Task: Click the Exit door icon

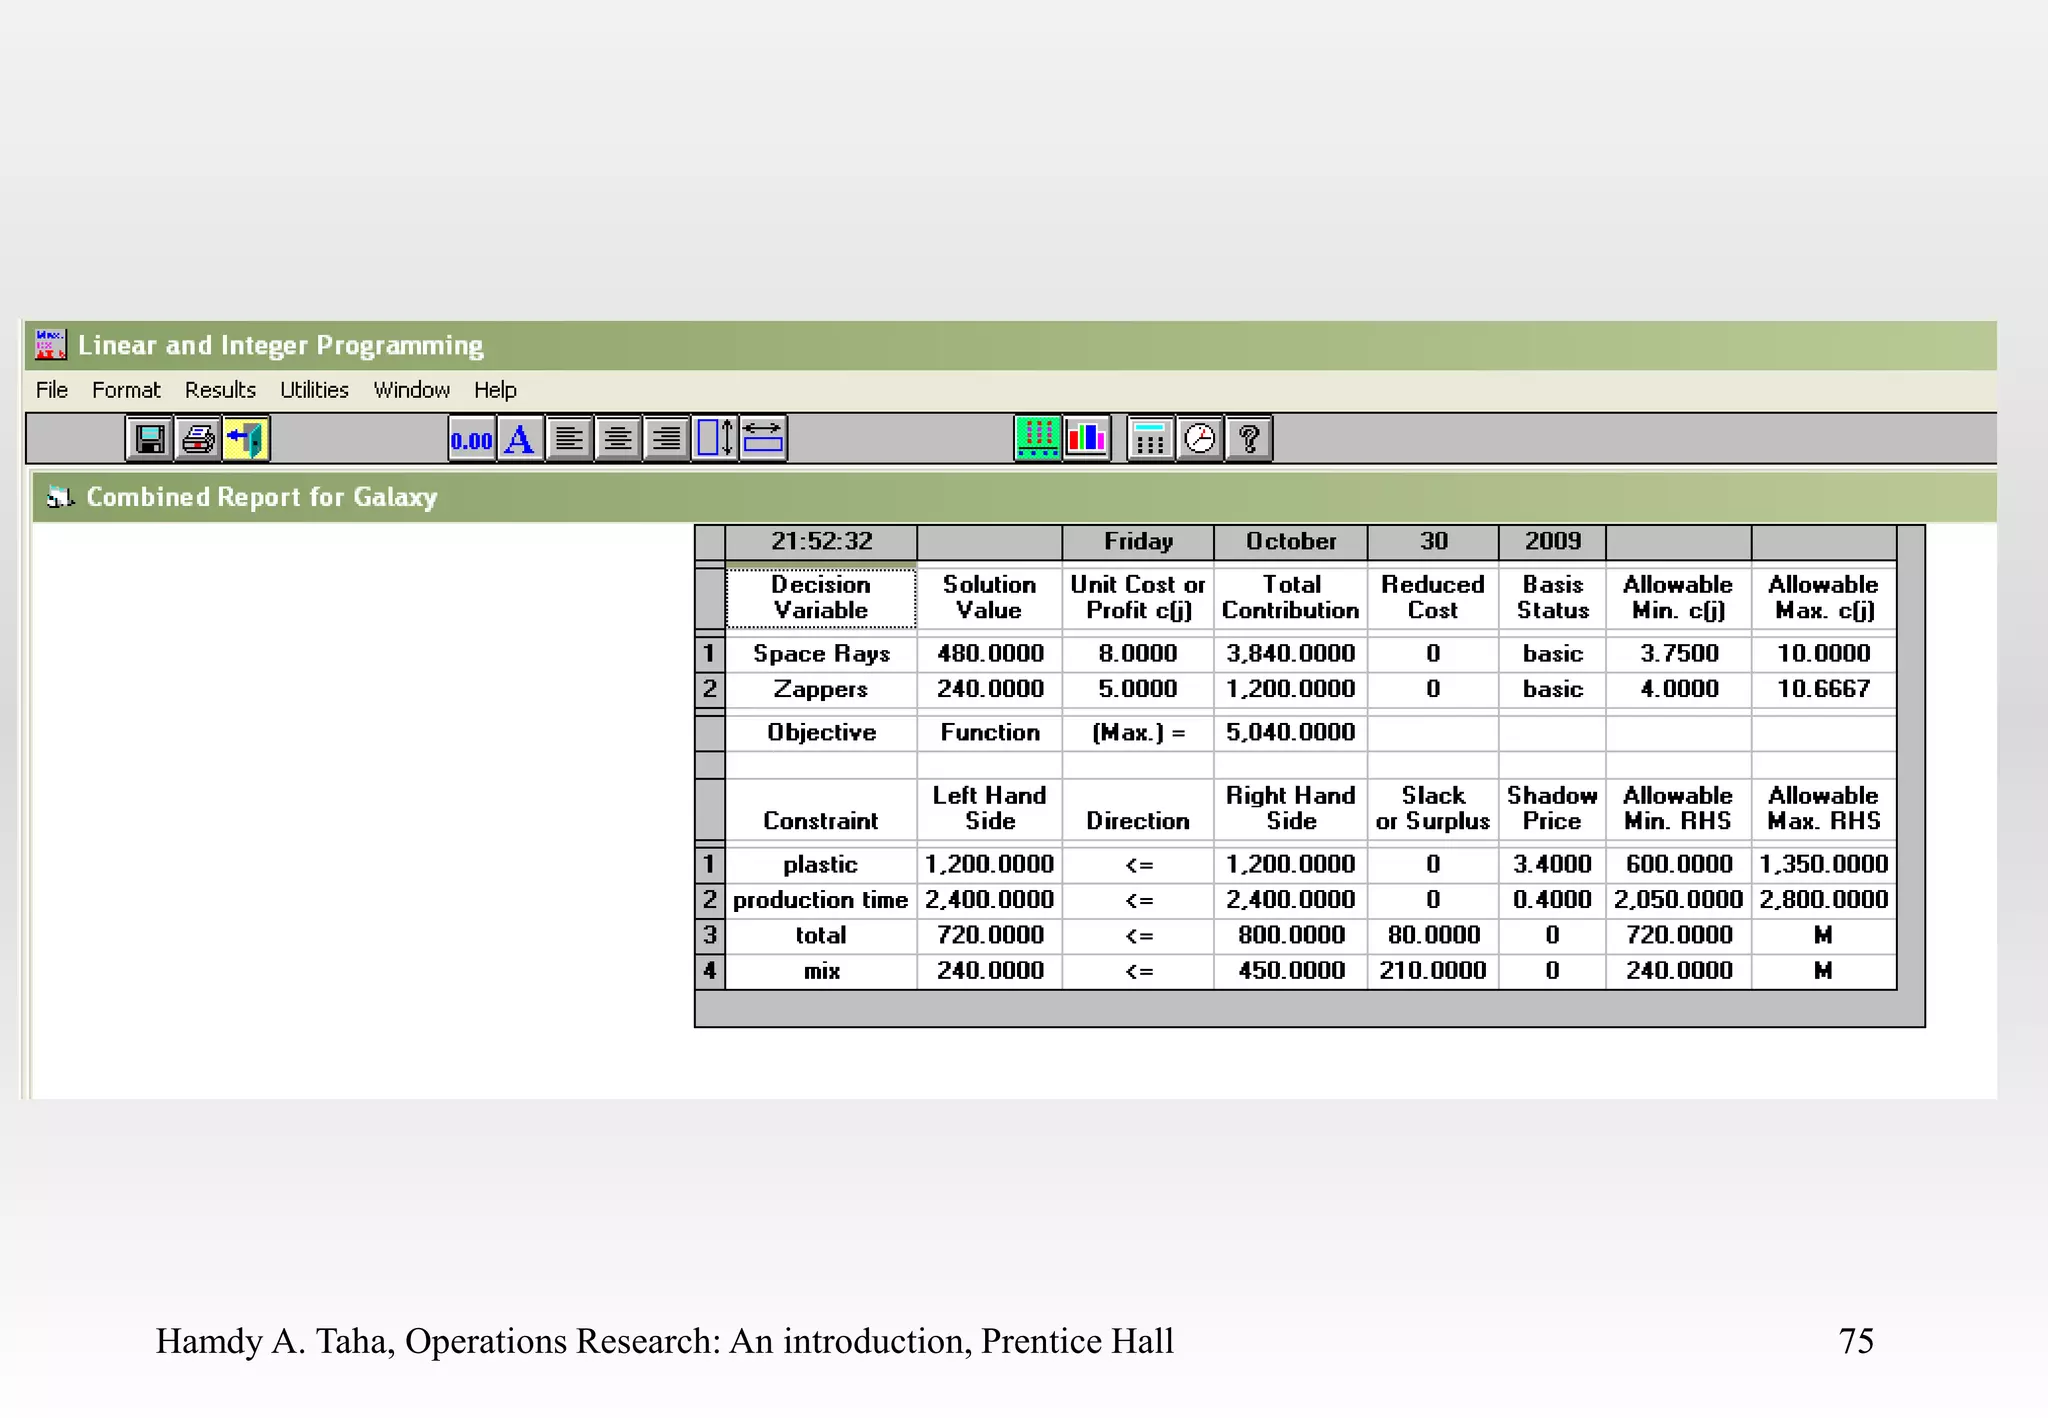Action: [246, 439]
